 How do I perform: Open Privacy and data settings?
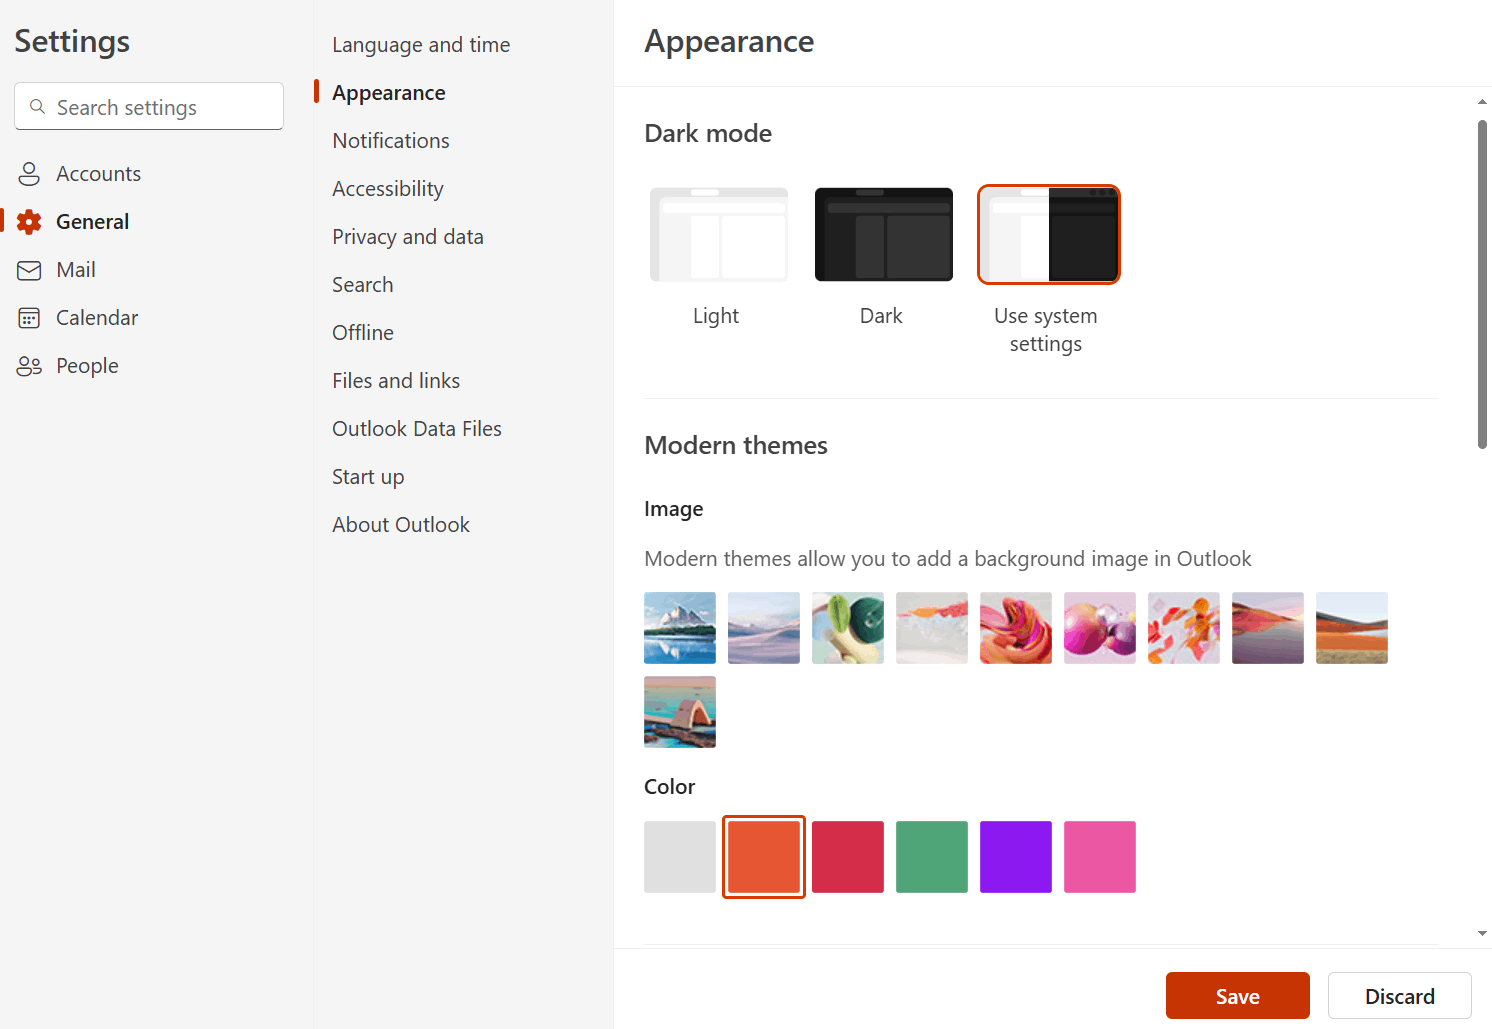click(x=408, y=236)
